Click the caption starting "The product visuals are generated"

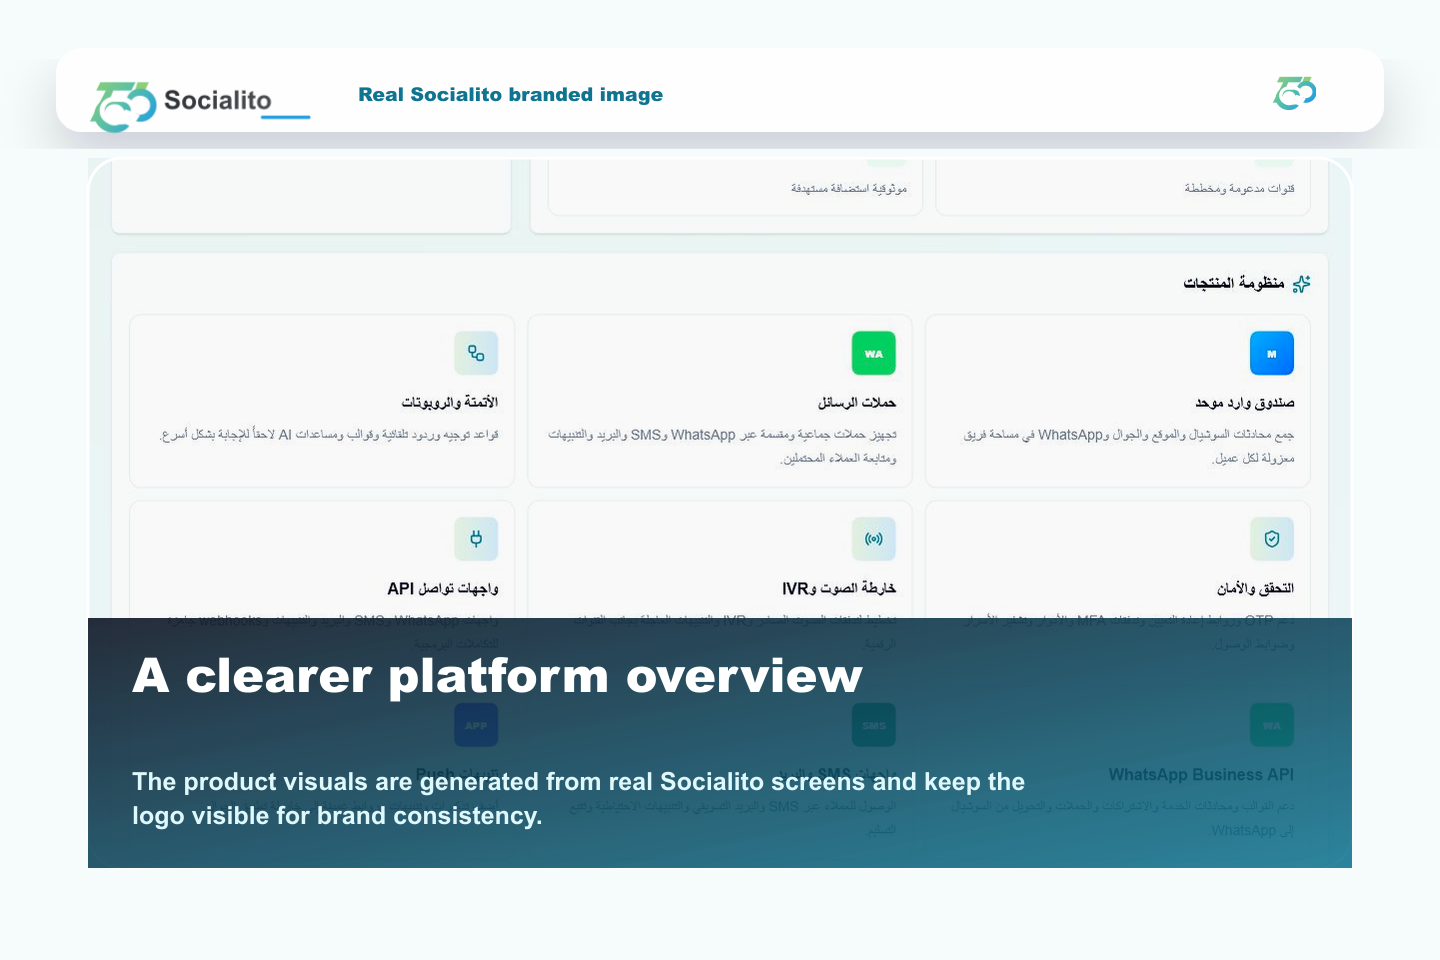(578, 798)
